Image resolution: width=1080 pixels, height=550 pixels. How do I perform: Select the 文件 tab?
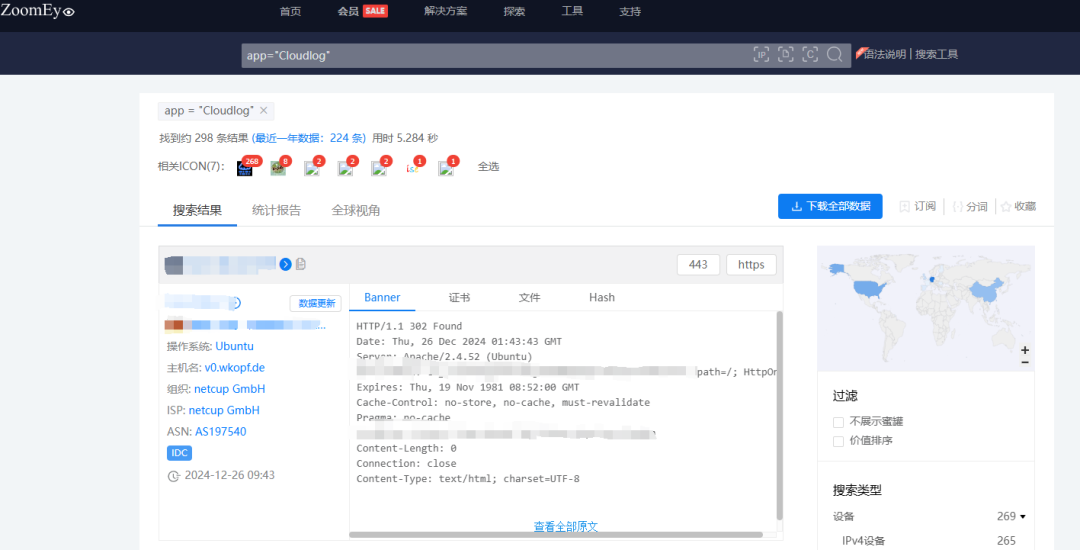(x=529, y=297)
